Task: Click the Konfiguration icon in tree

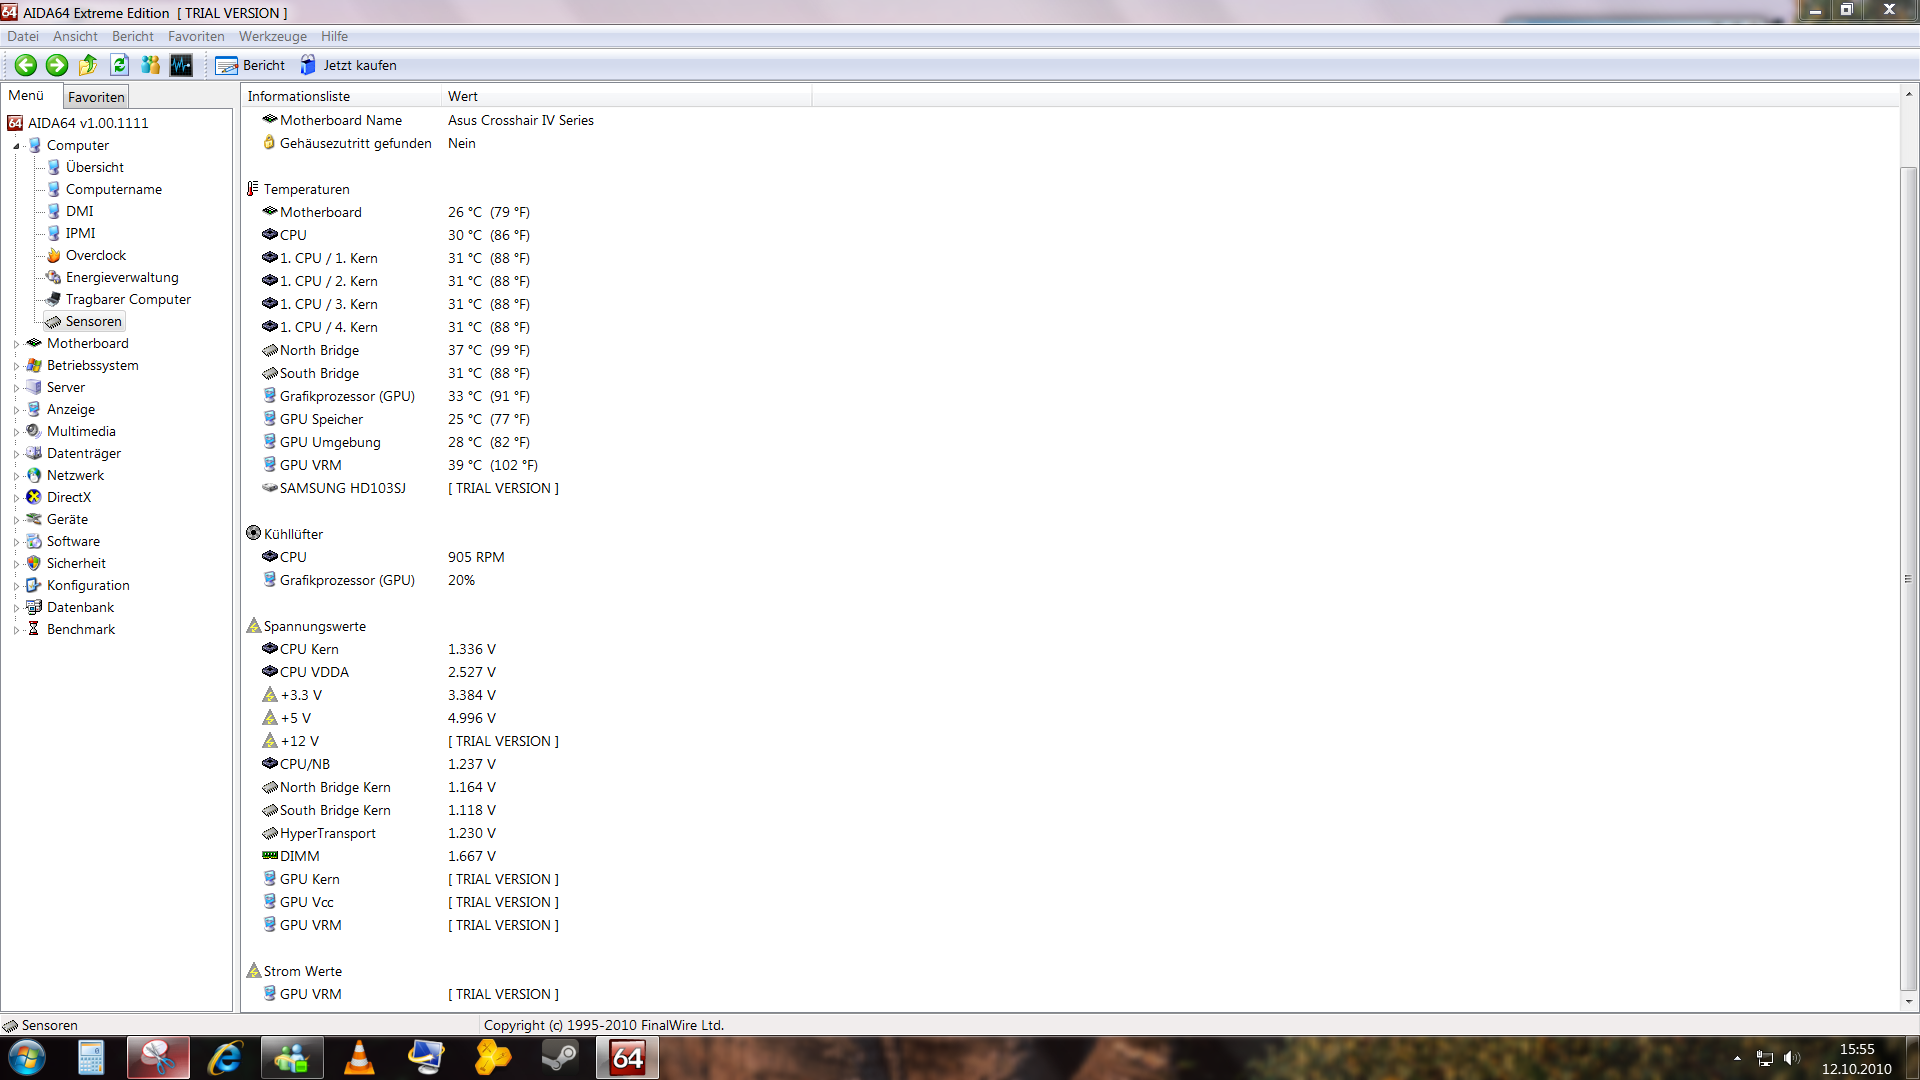Action: pyautogui.click(x=34, y=585)
